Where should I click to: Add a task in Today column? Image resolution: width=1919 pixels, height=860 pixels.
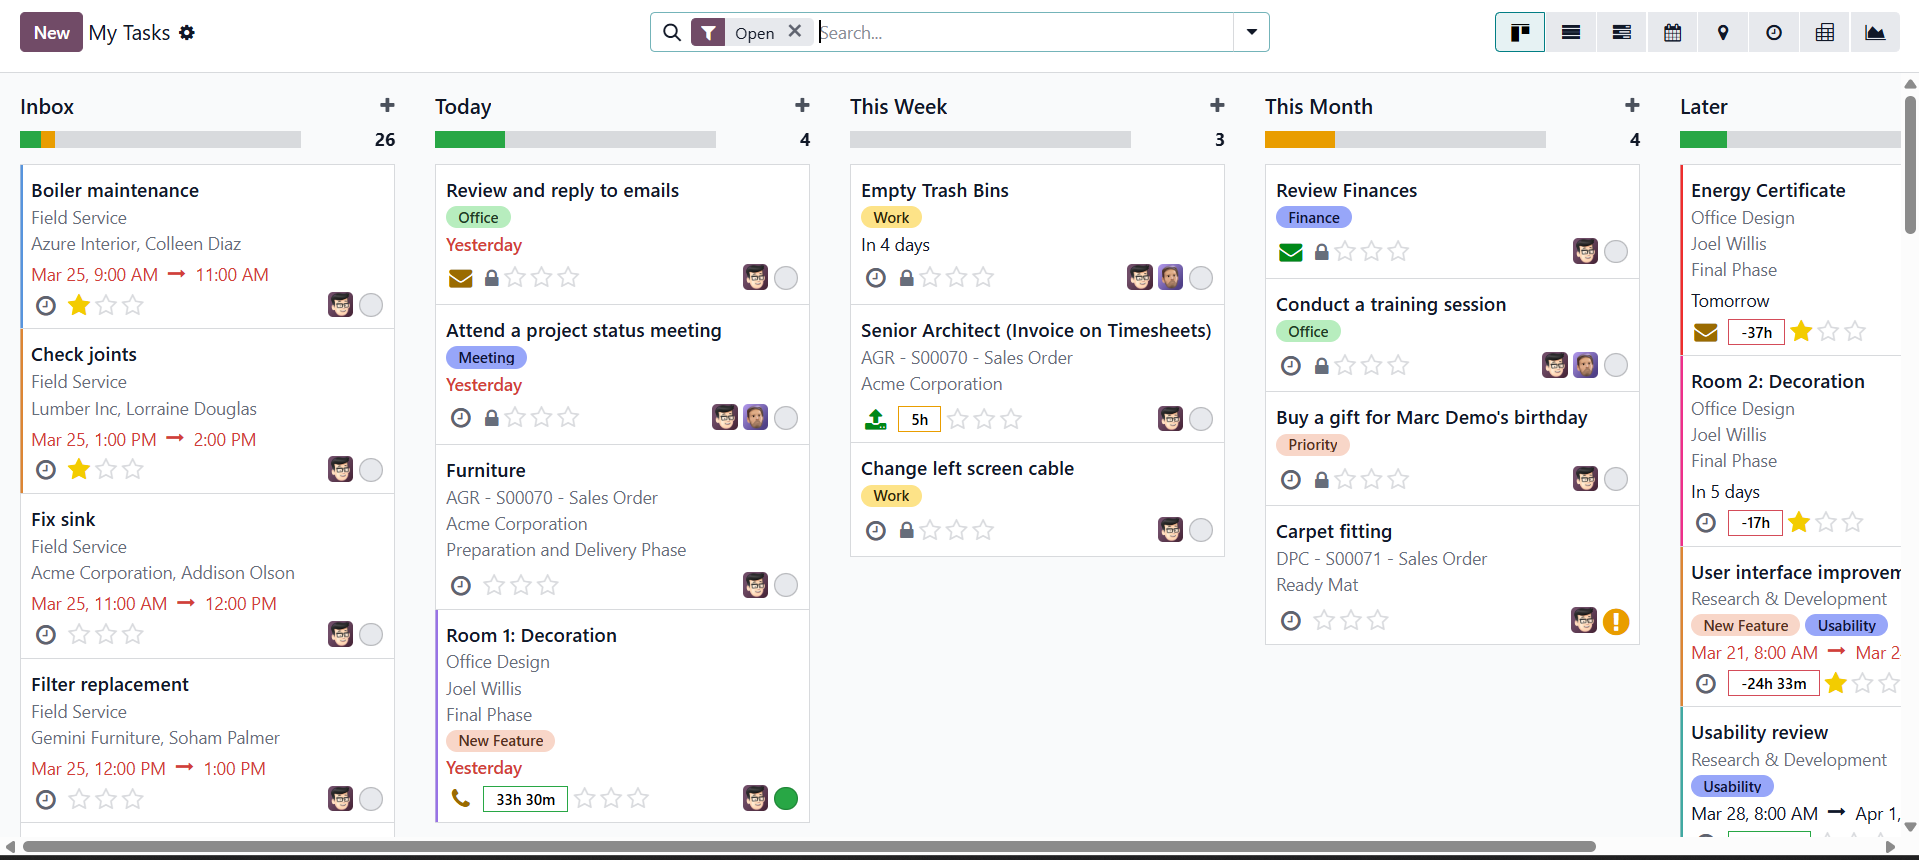(x=802, y=105)
